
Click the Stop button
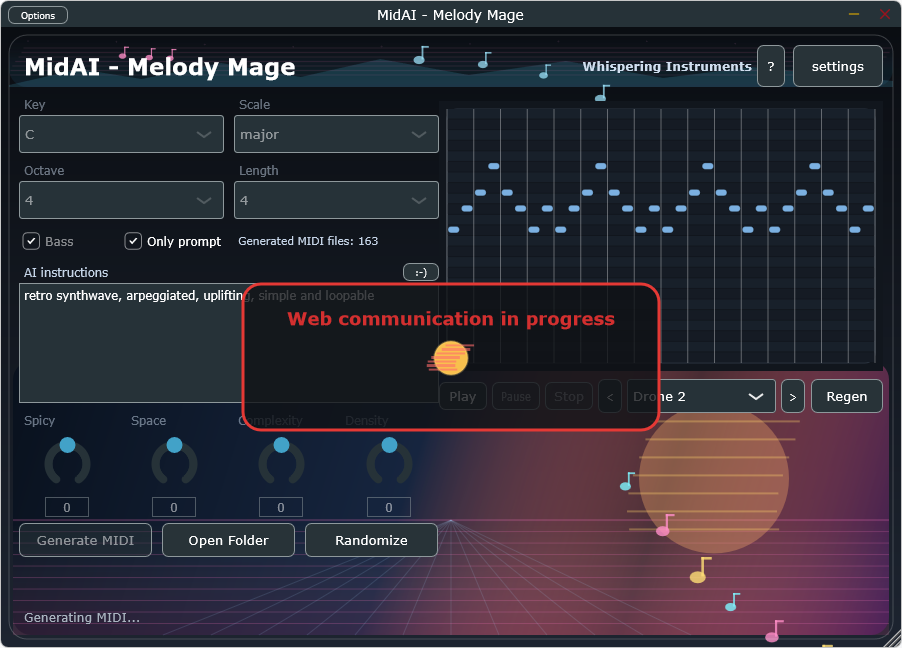(569, 397)
